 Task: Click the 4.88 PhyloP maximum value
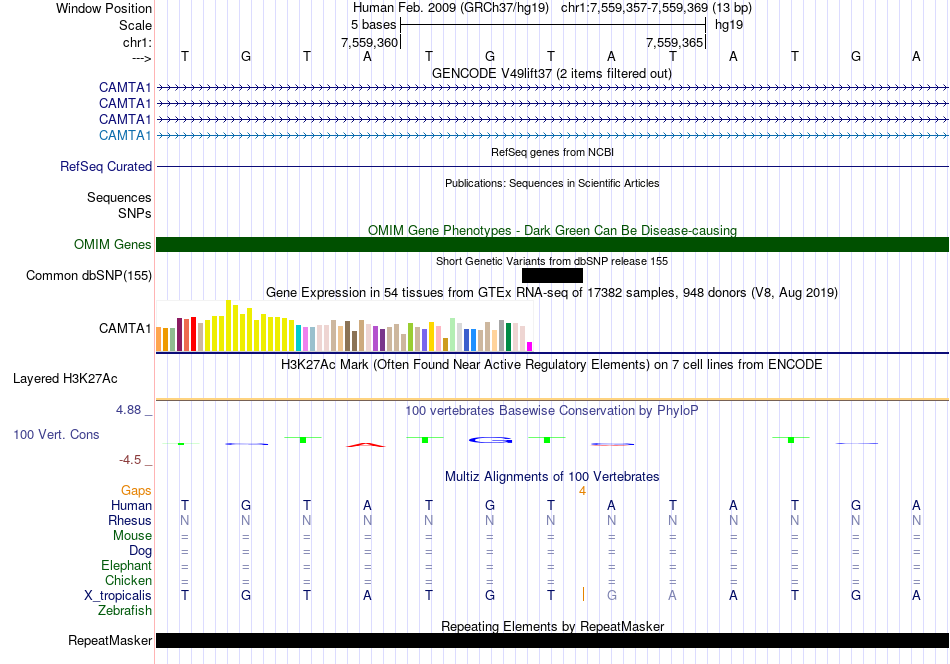(x=128, y=410)
